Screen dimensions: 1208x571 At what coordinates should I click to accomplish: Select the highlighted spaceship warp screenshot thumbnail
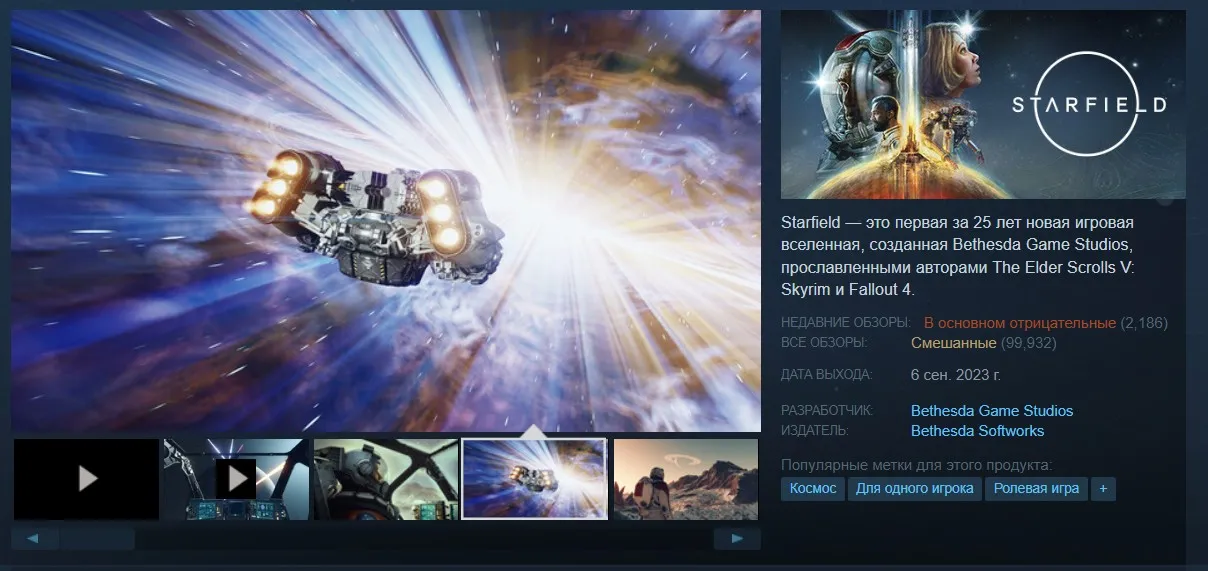(535, 479)
